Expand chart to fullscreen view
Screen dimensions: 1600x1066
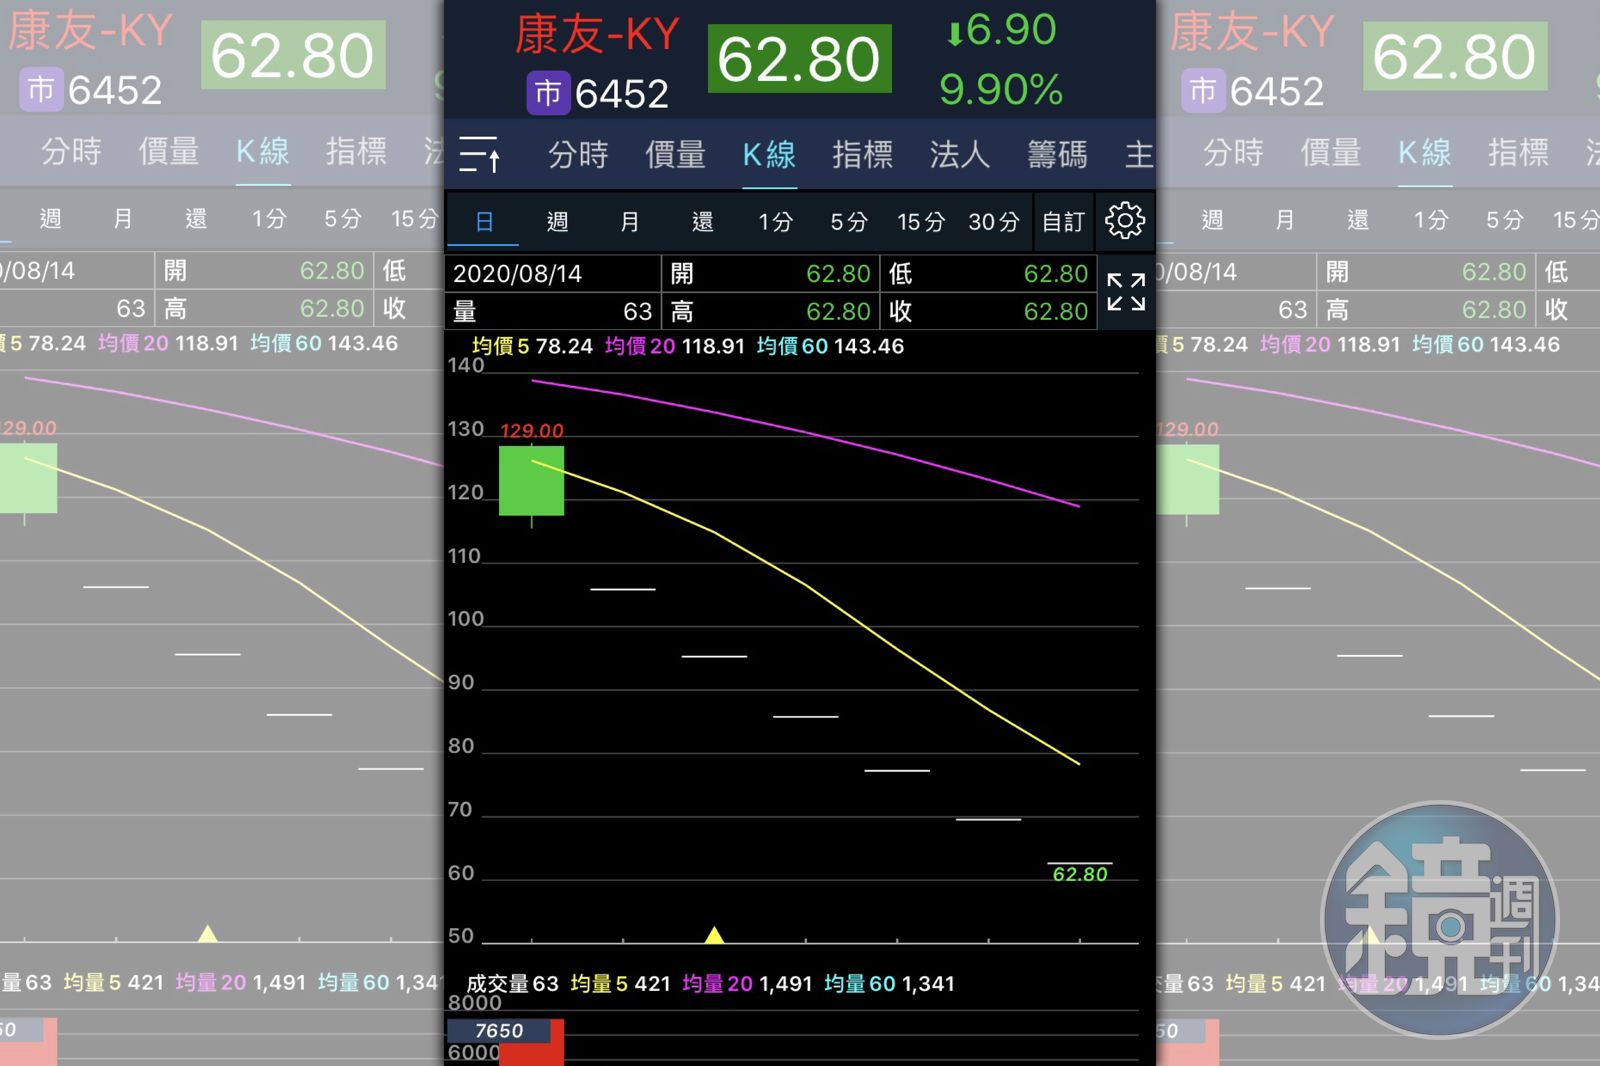coord(1126,292)
